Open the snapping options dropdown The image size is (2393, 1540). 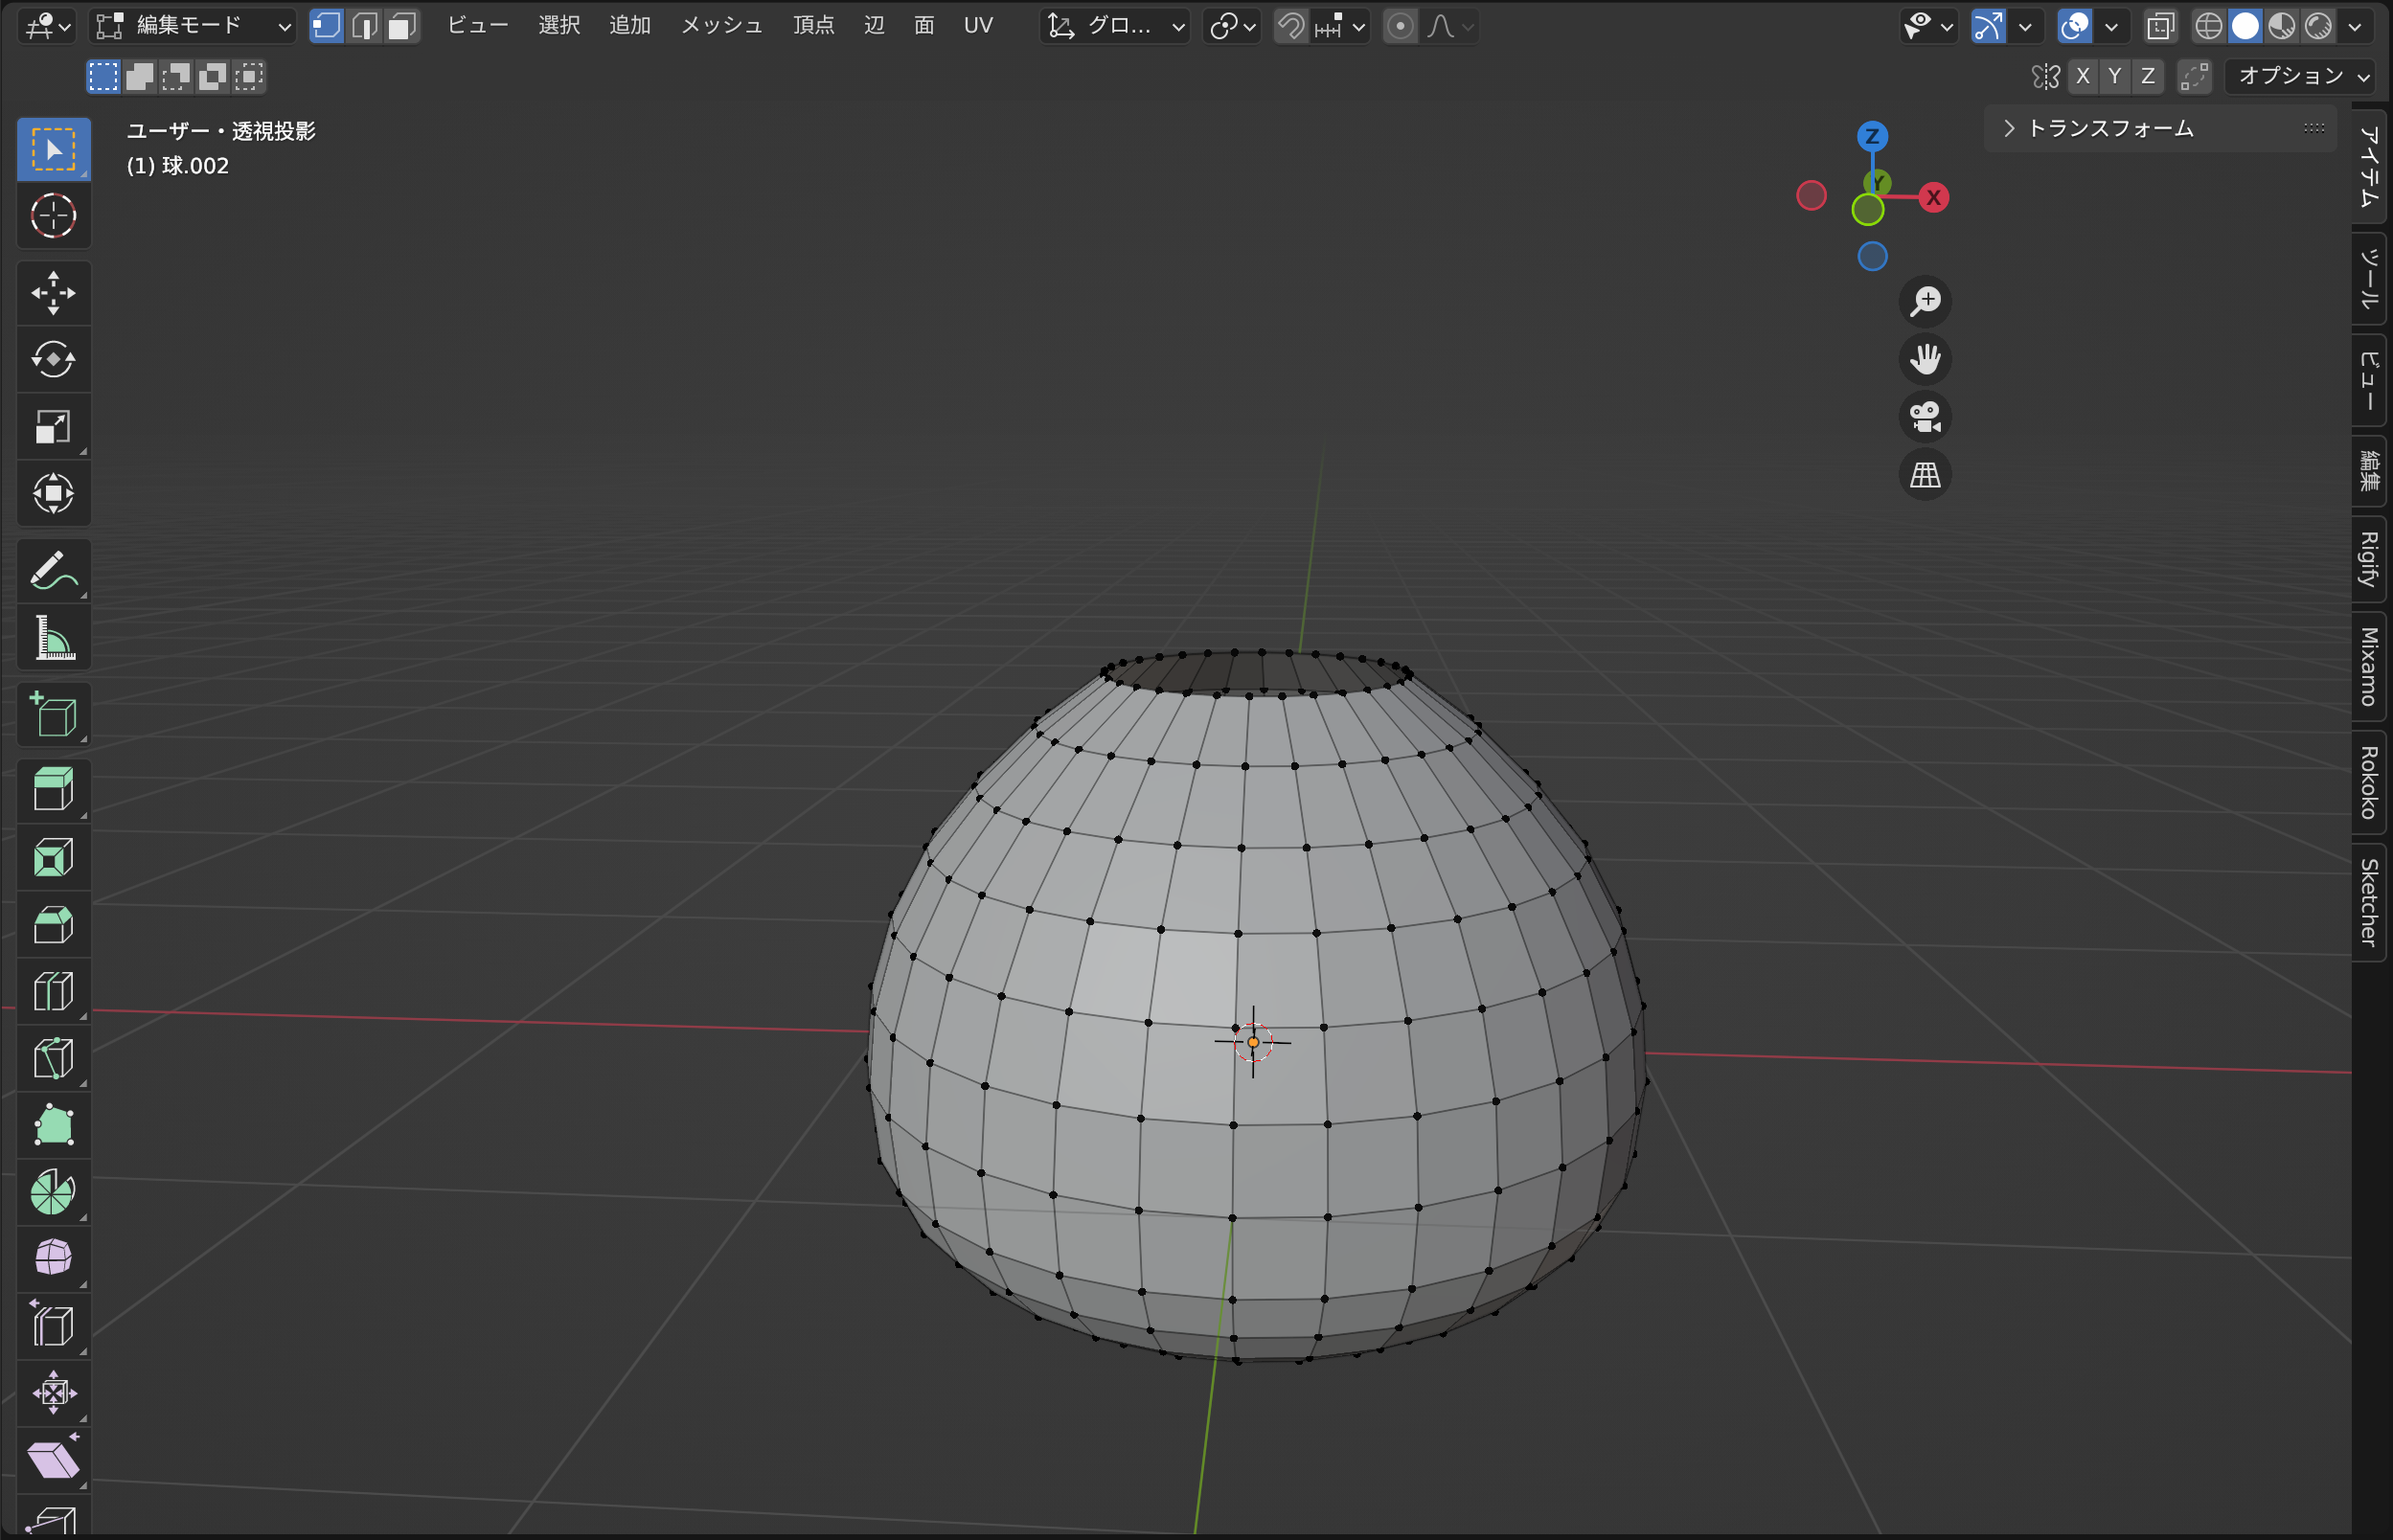coord(1340,26)
